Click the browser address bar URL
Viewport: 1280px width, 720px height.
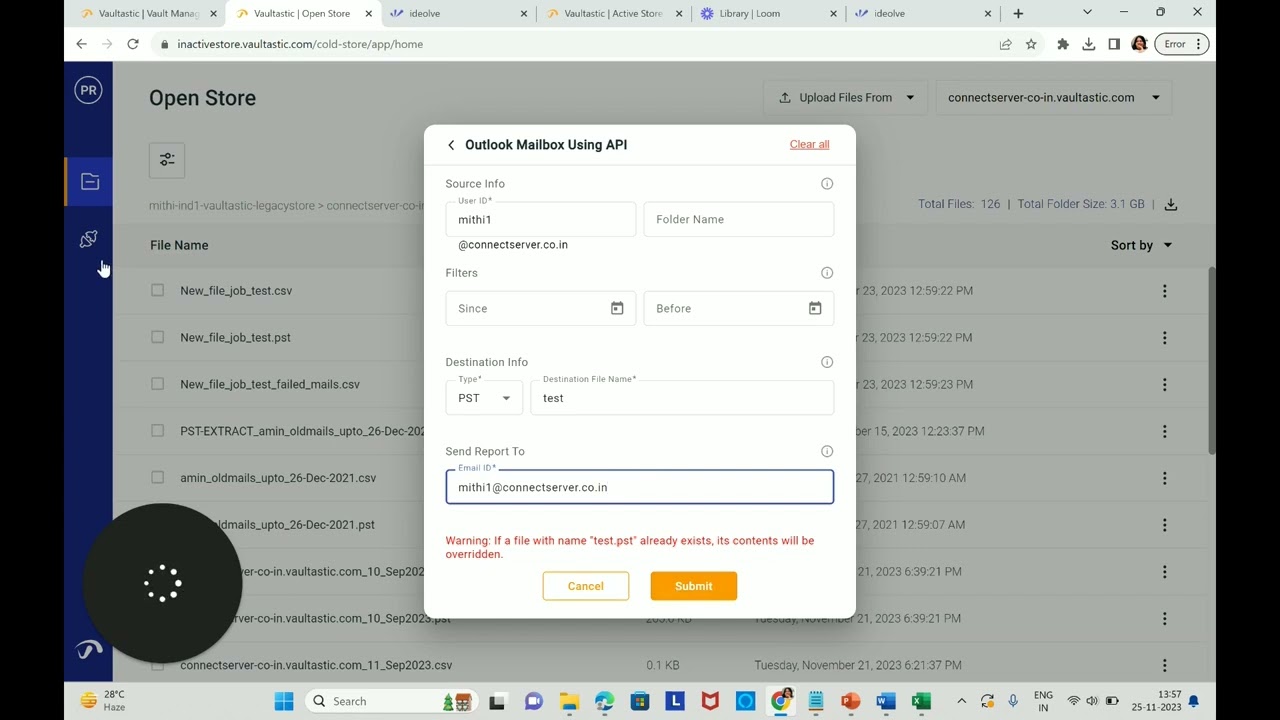pyautogui.click(x=300, y=44)
